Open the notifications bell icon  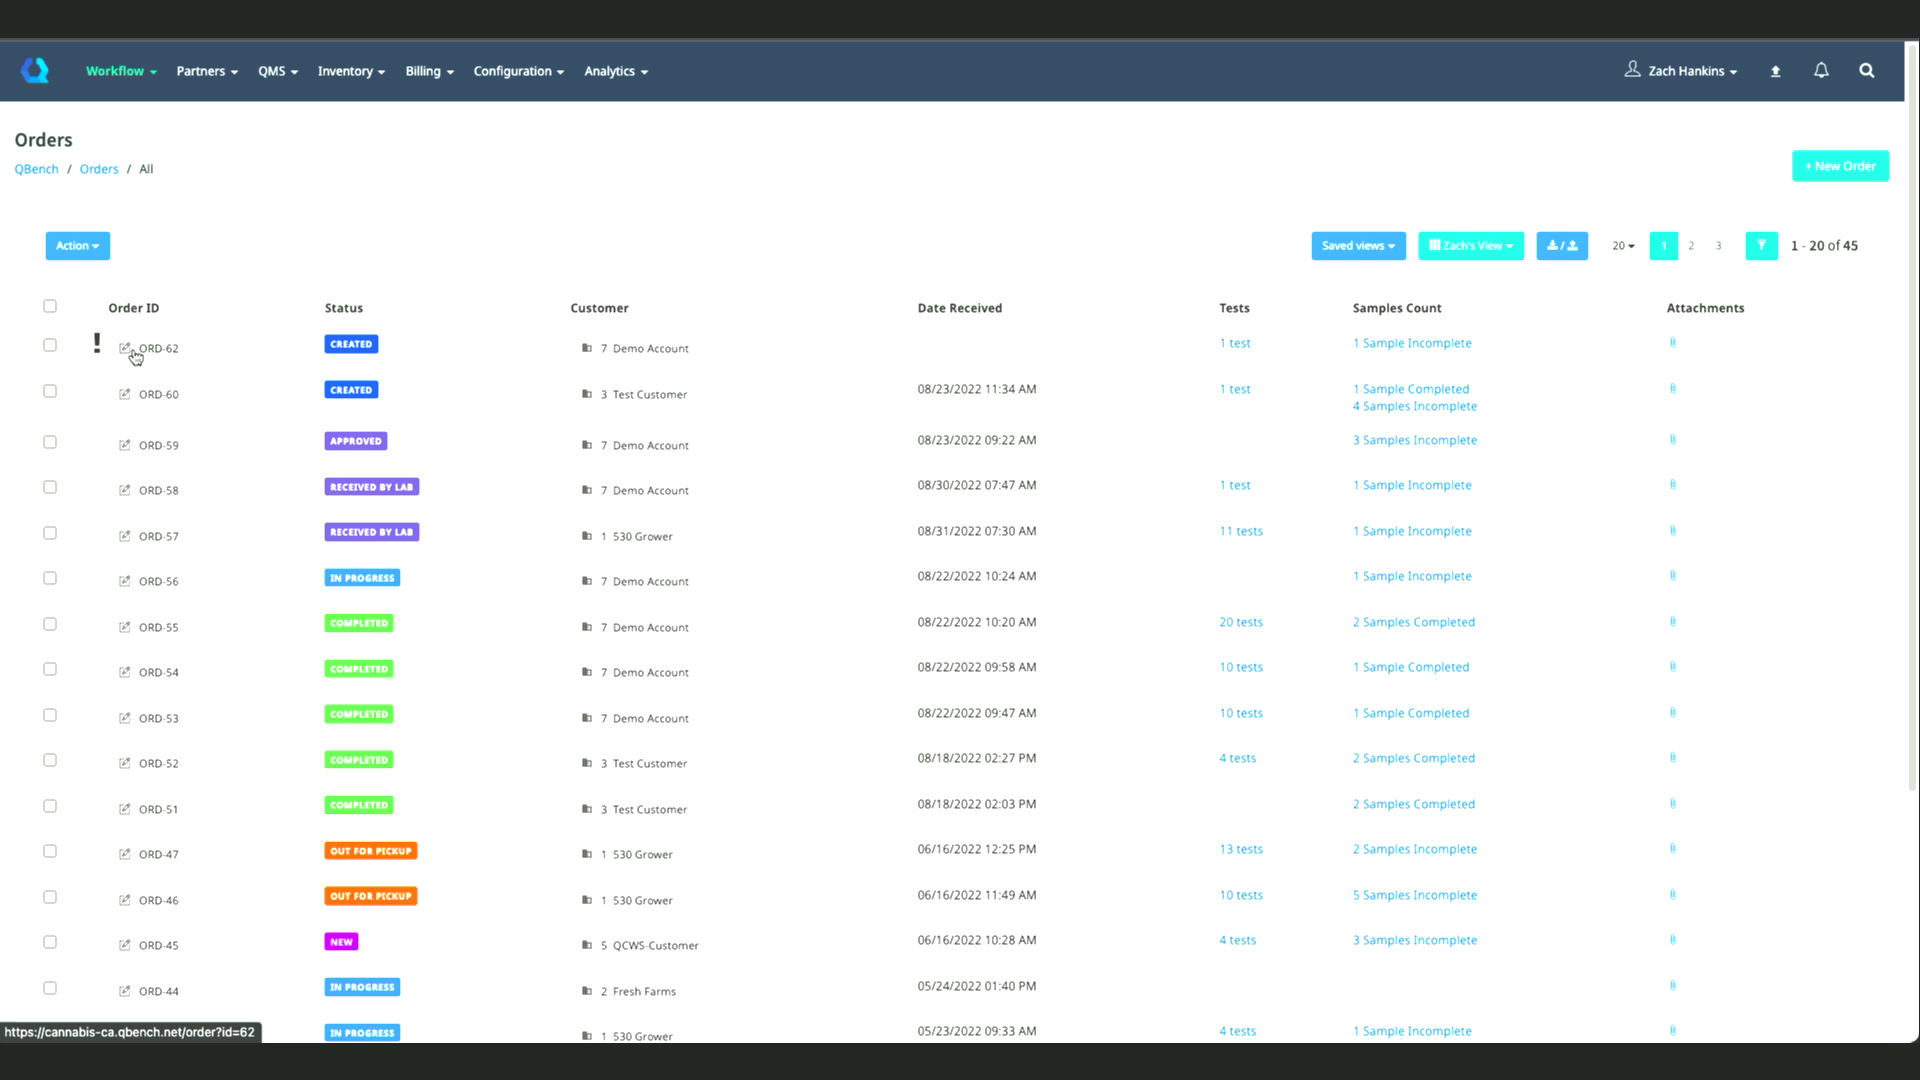click(1821, 71)
